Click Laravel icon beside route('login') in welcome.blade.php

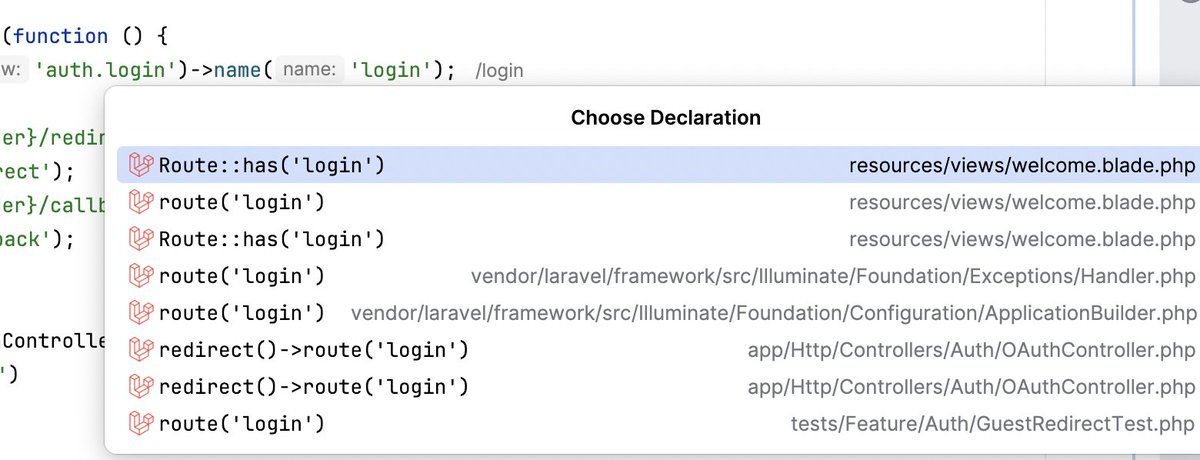point(141,202)
